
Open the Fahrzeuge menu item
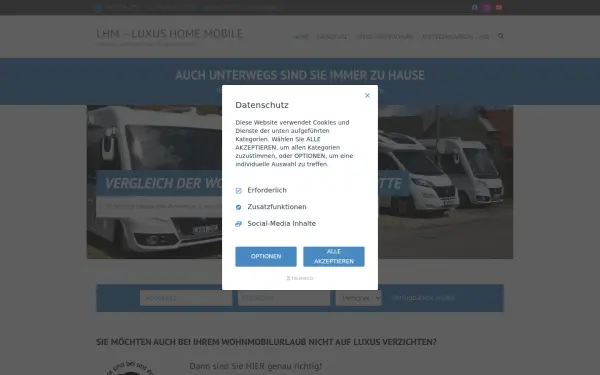[x=332, y=37]
